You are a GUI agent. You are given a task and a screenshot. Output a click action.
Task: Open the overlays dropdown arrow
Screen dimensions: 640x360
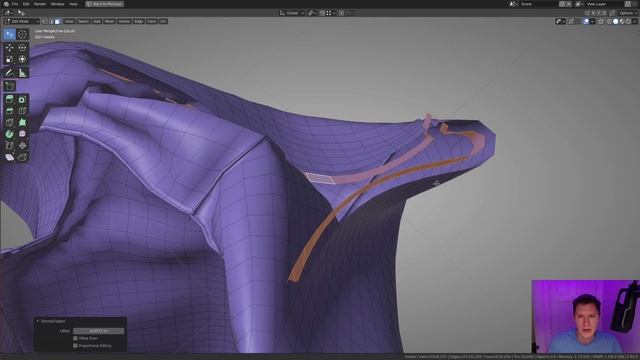coord(592,21)
